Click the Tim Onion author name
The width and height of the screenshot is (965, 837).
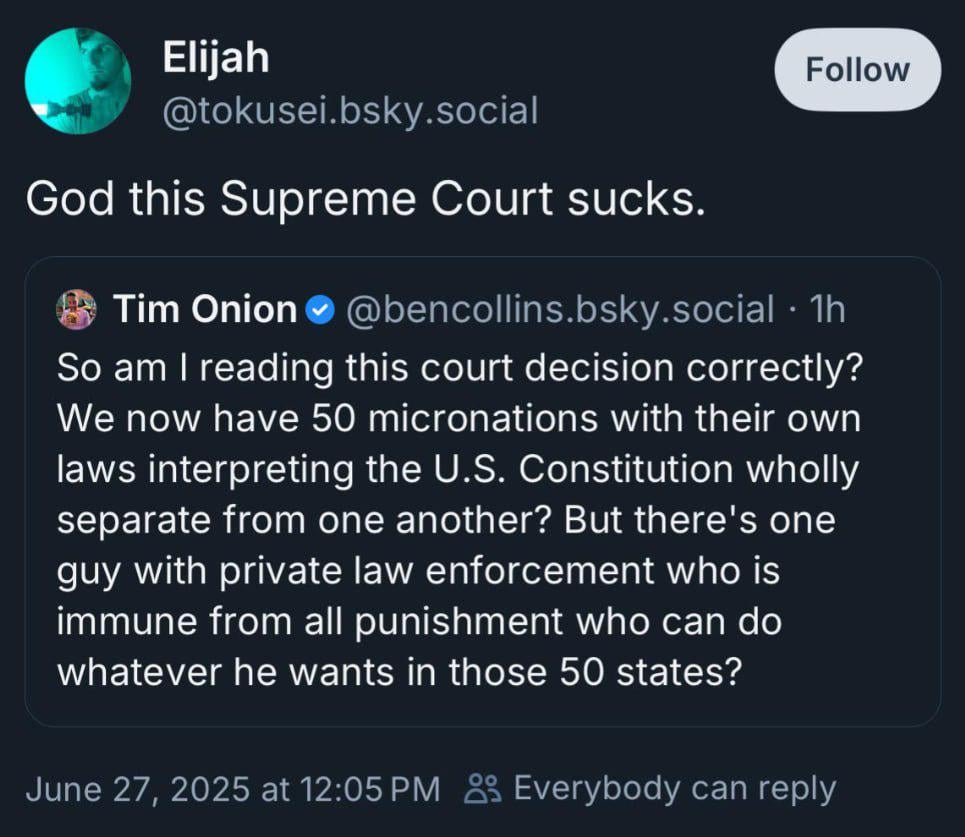204,309
